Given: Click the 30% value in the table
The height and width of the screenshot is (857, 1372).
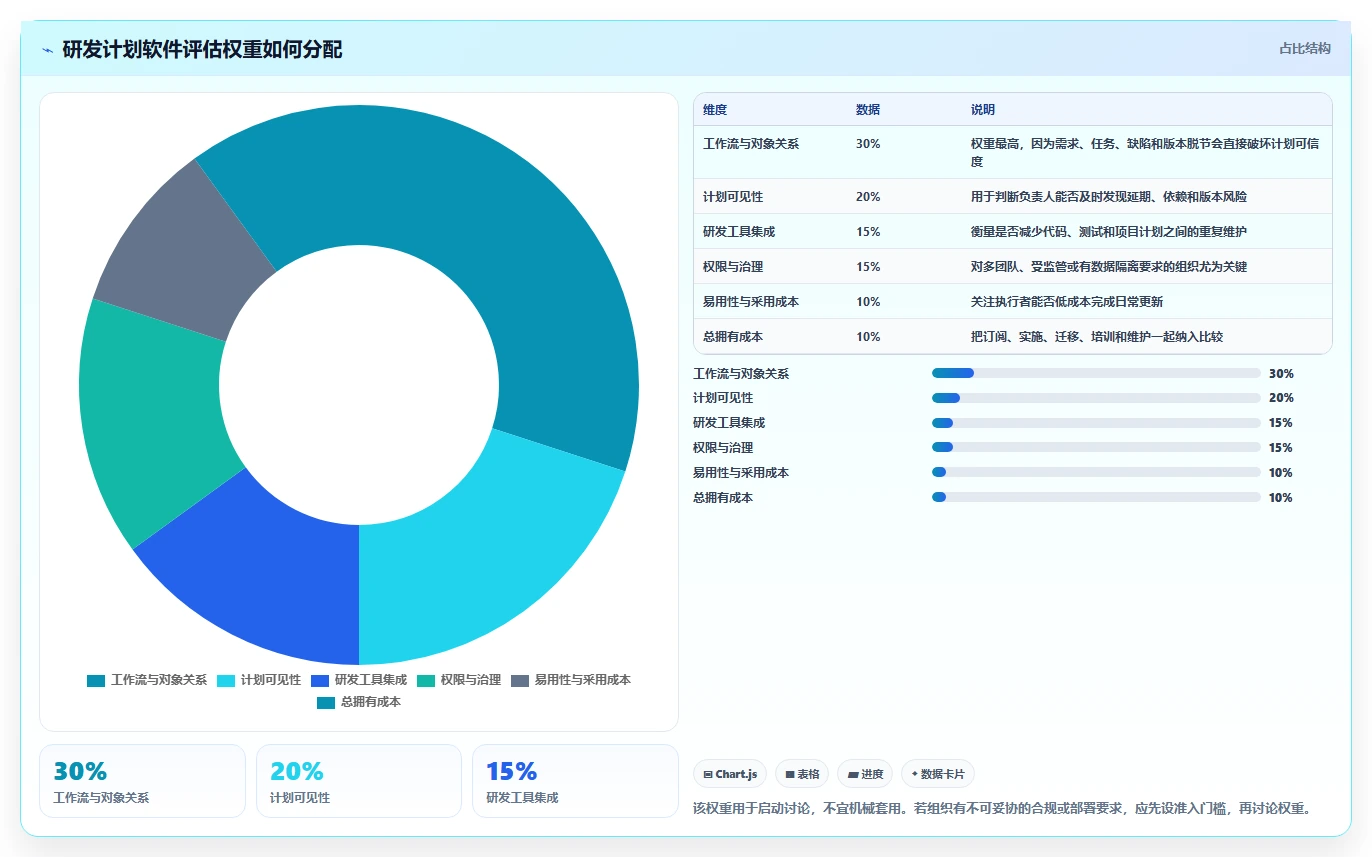Looking at the screenshot, I should (x=868, y=144).
